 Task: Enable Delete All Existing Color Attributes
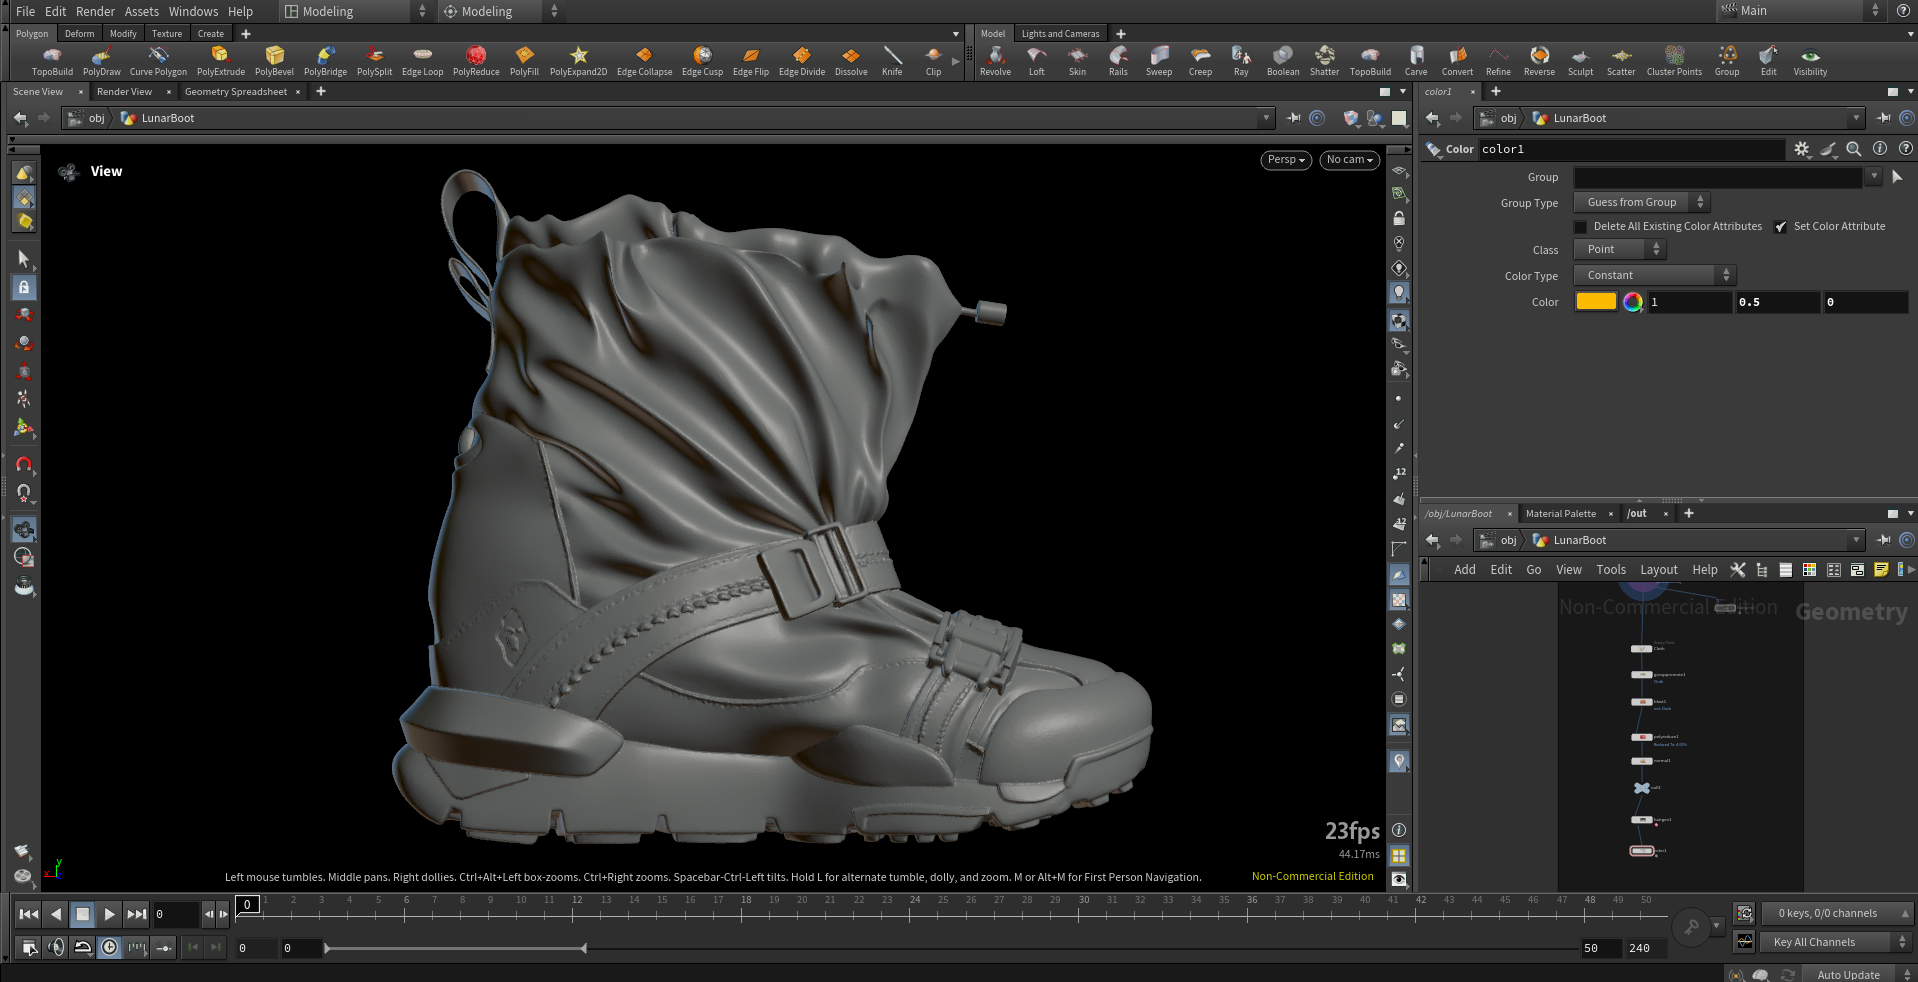point(1581,227)
